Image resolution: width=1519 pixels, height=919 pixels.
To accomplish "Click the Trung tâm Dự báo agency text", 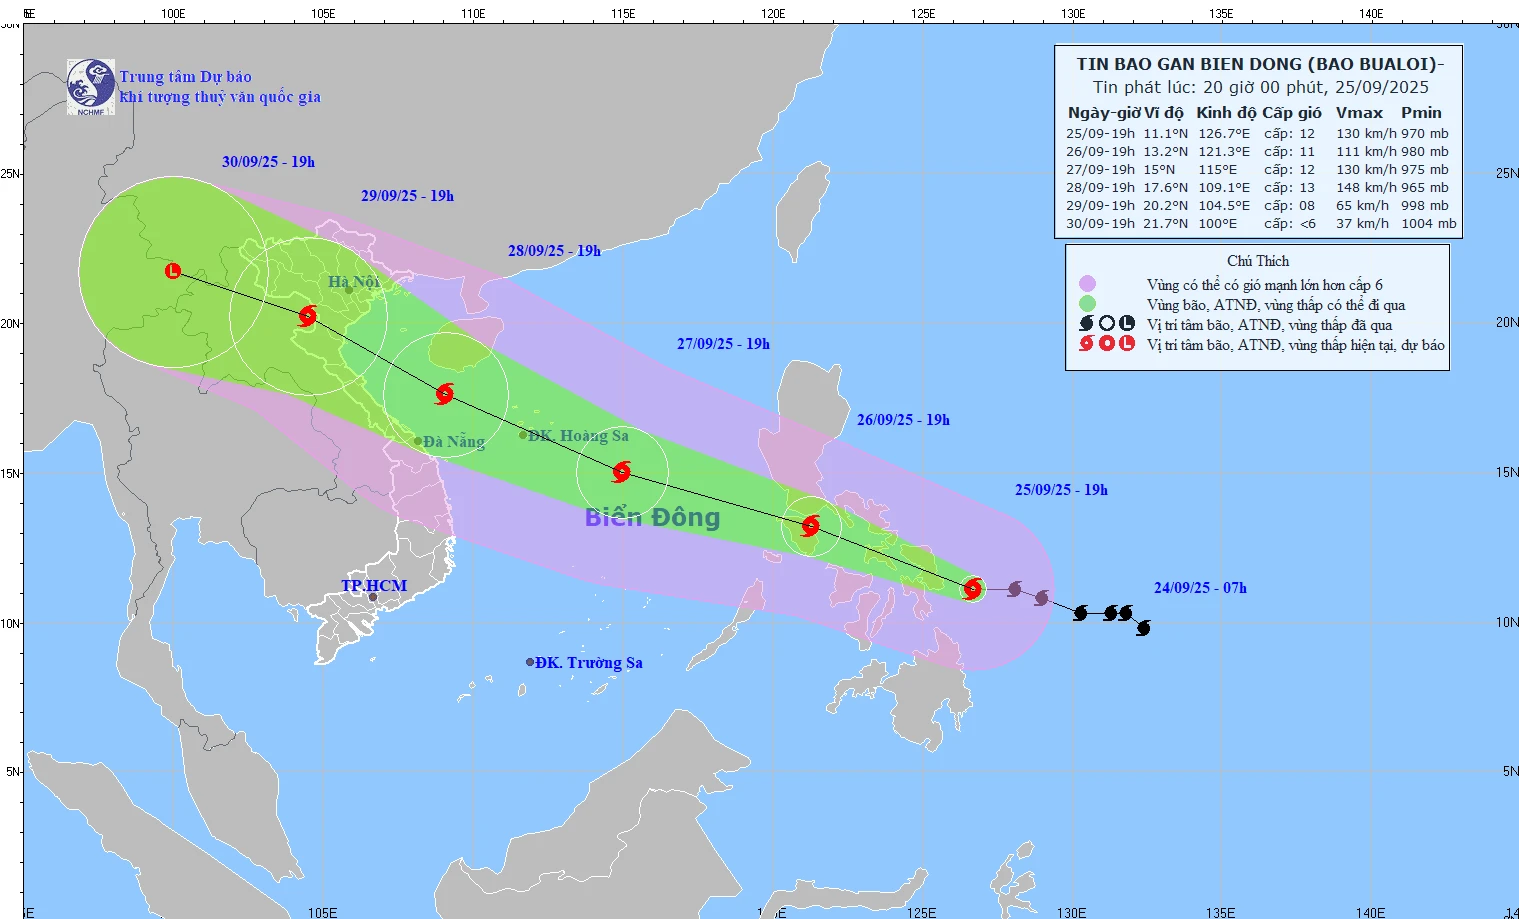I will tap(186, 77).
